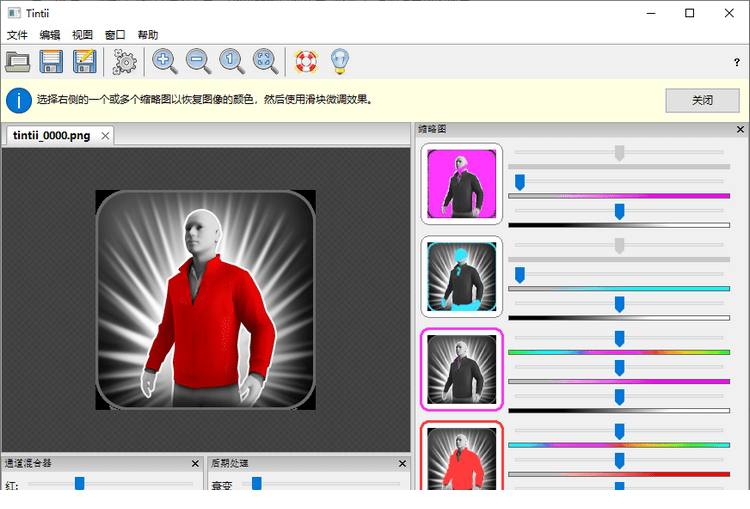
Task: Close the 缩略图 panel
Action: tap(740, 129)
